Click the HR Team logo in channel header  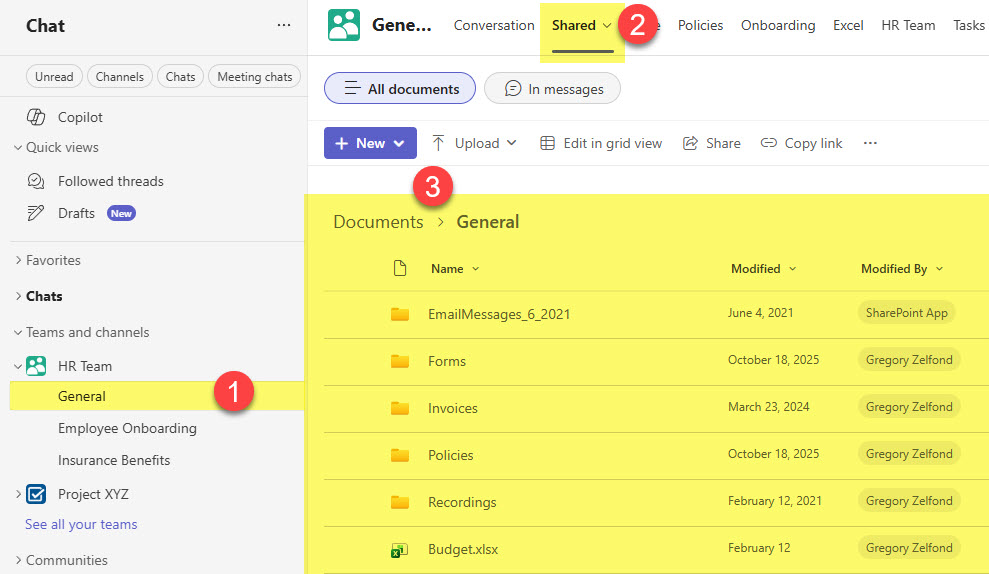(344, 25)
